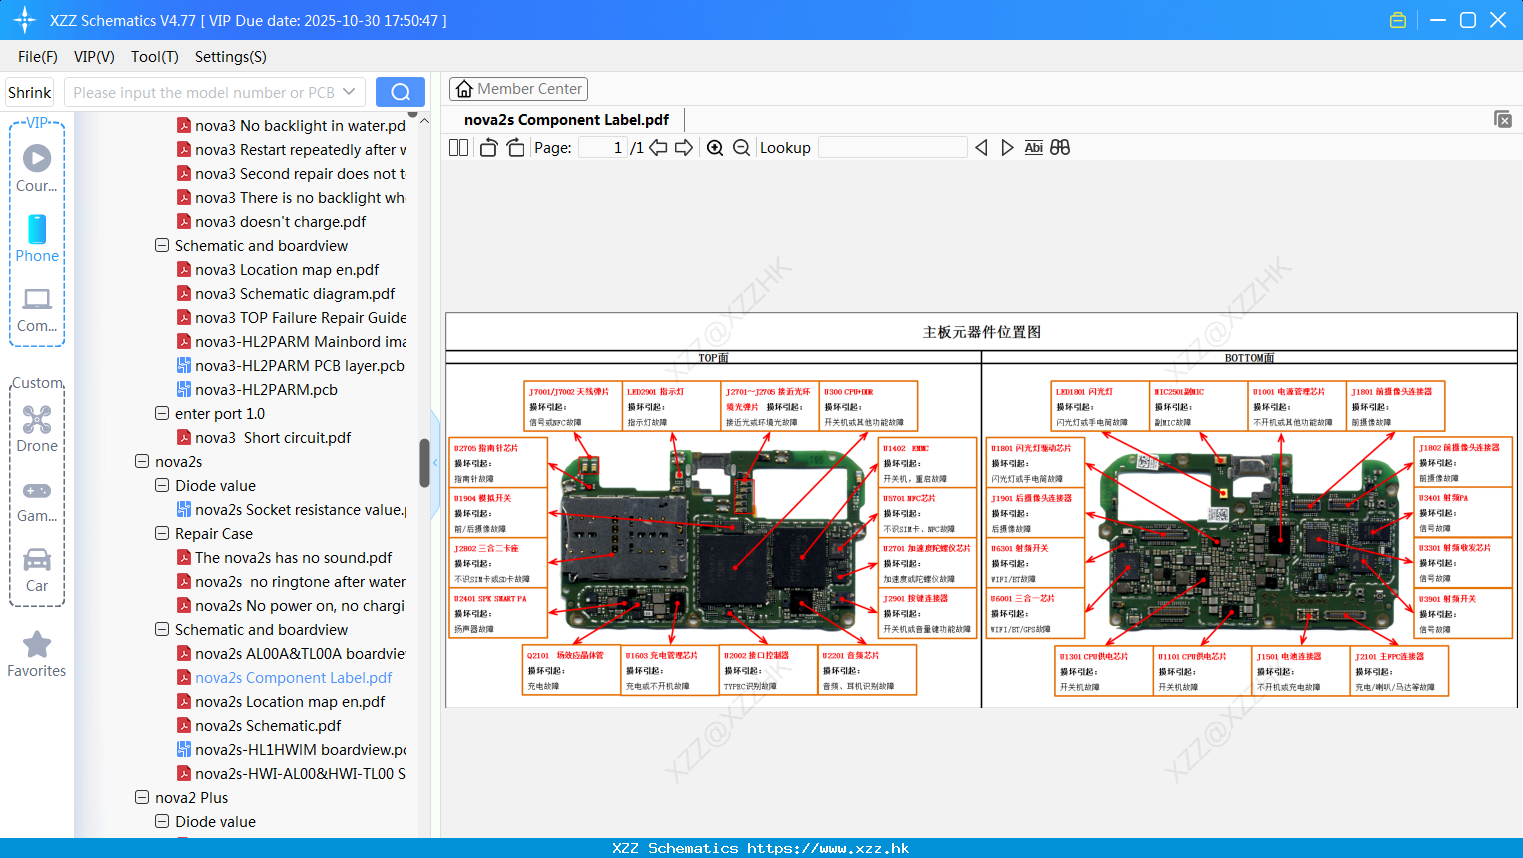
Task: Open the VIP(V) menu
Action: [x=94, y=57]
